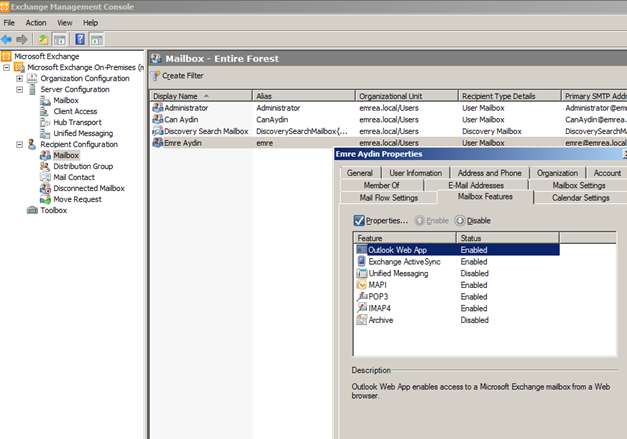Click the Create Filter link

pyautogui.click(x=183, y=76)
